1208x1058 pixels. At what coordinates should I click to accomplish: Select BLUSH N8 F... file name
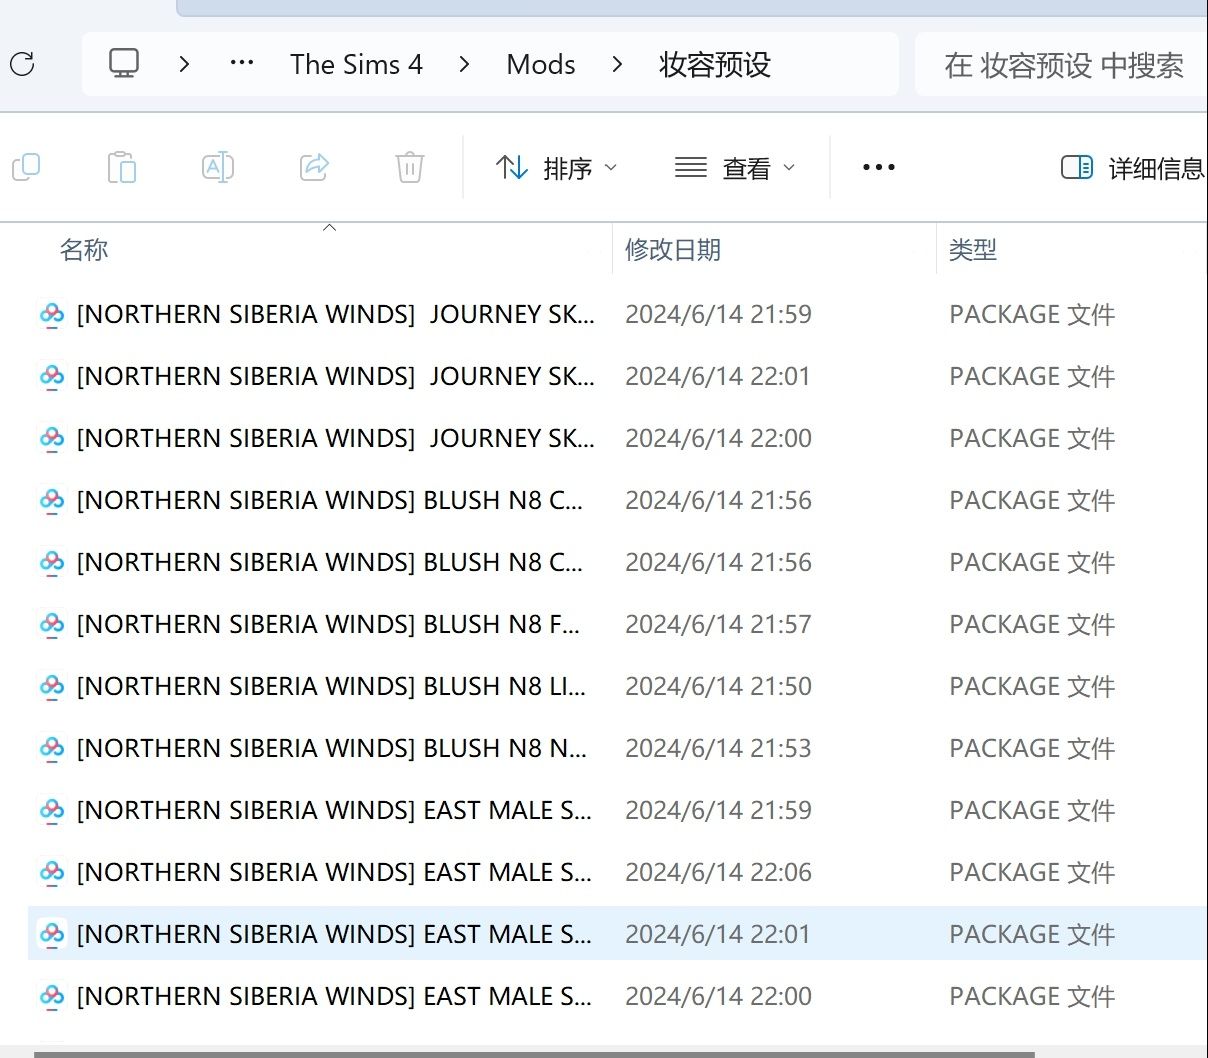click(x=328, y=625)
